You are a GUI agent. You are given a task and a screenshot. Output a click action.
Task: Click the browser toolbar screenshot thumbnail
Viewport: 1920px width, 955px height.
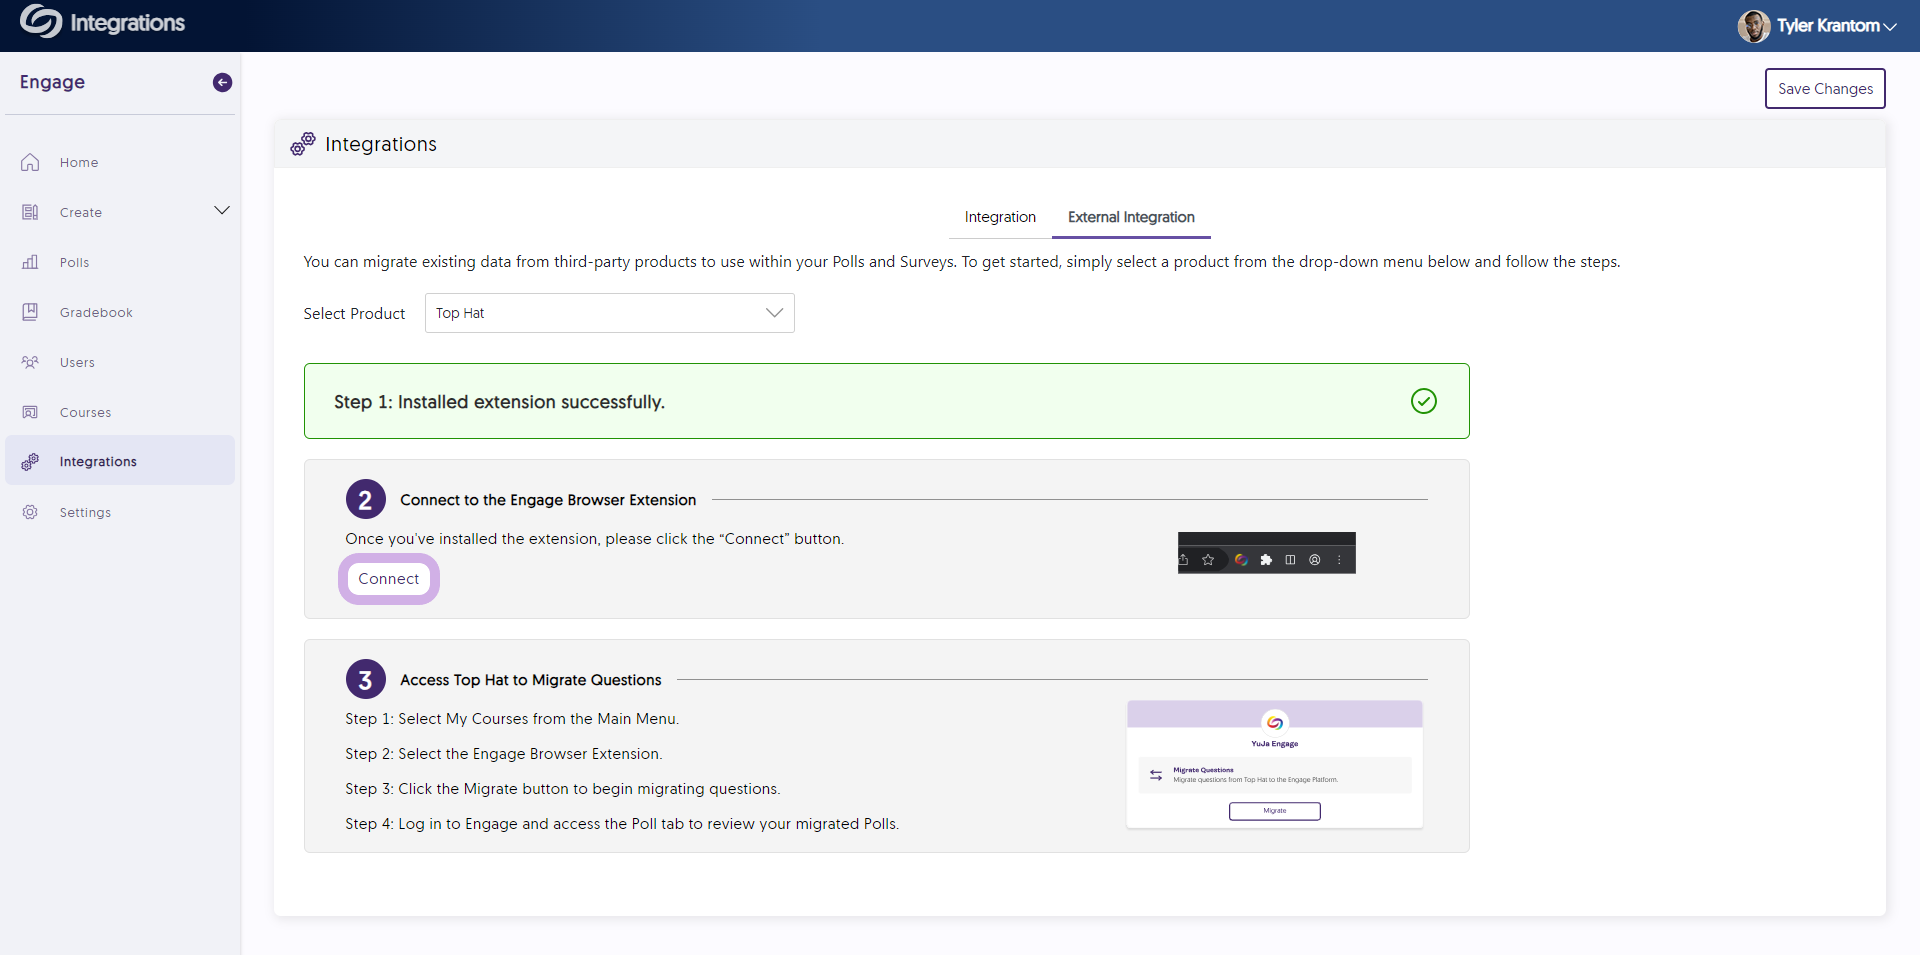(x=1266, y=553)
